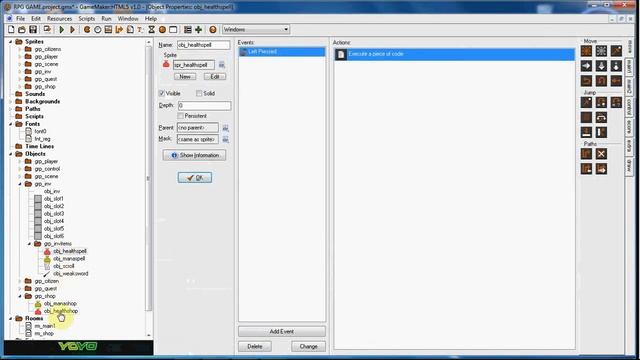Create a new project via toolbar icon
Viewport: 640px width, 360px height.
pos(11,29)
